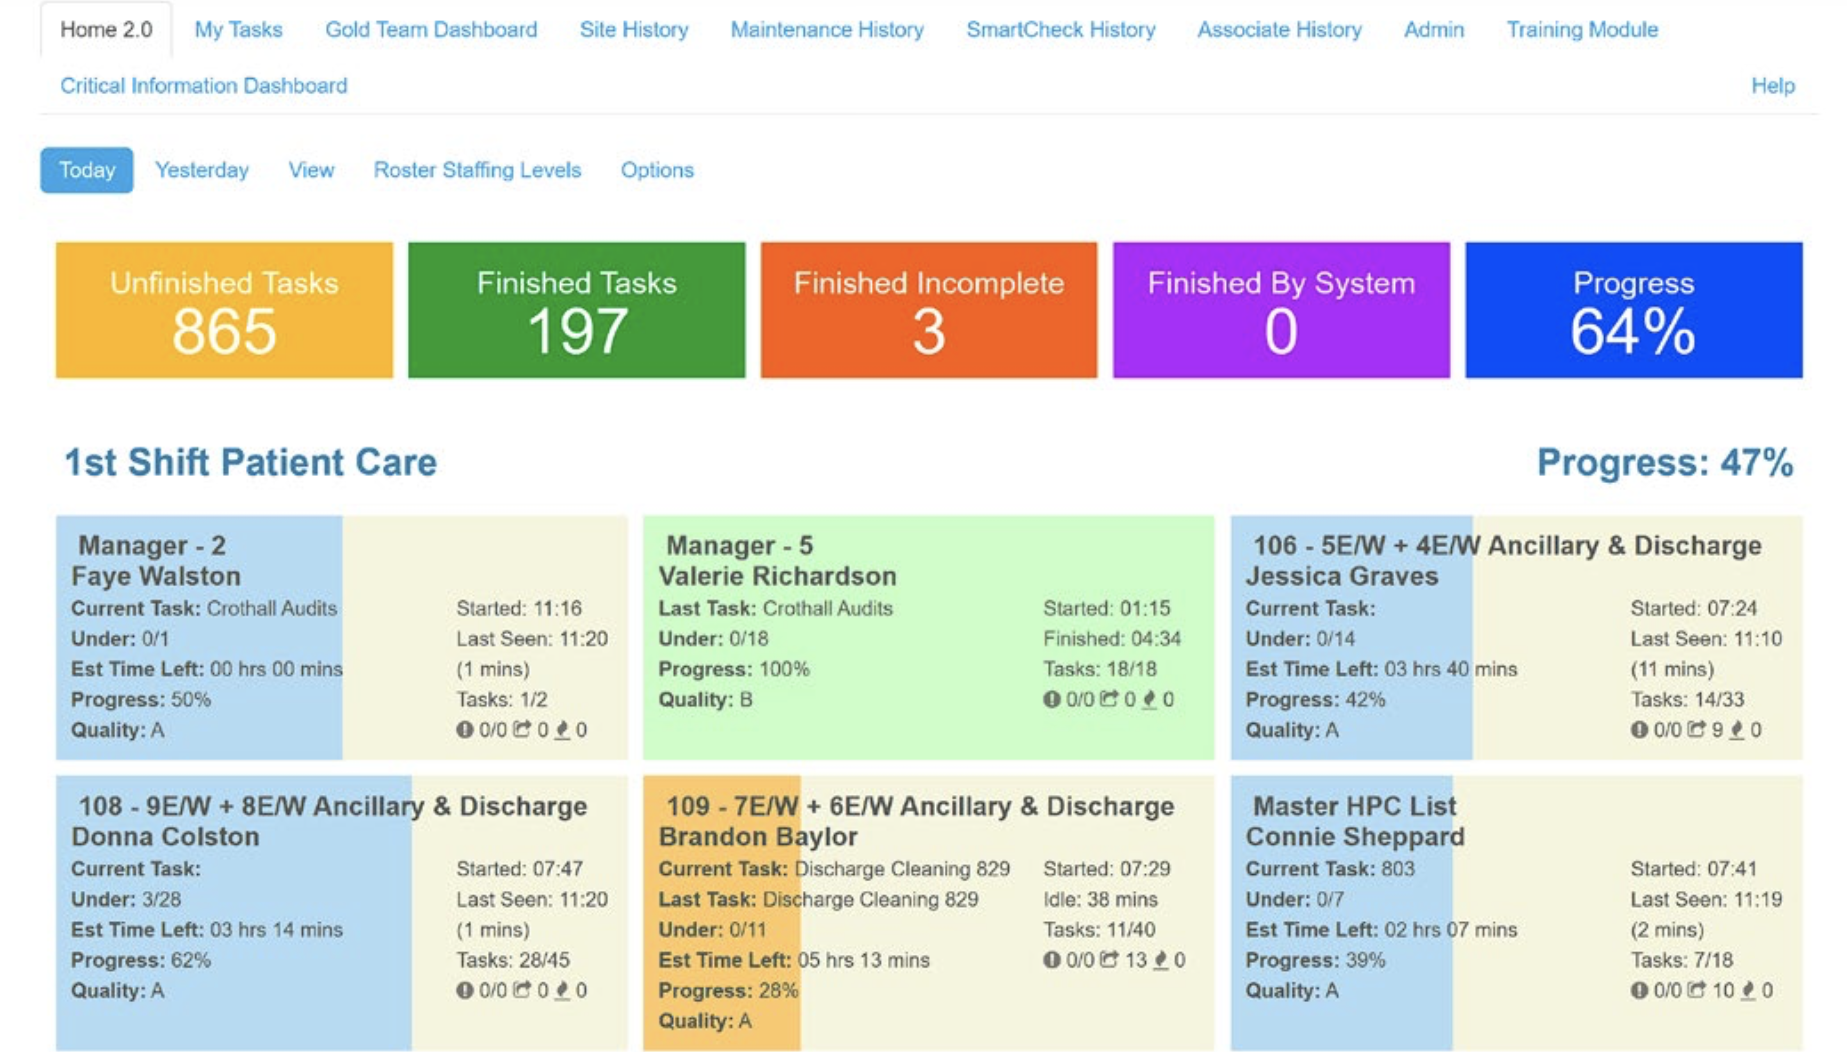Open the Options menu

[x=657, y=170]
